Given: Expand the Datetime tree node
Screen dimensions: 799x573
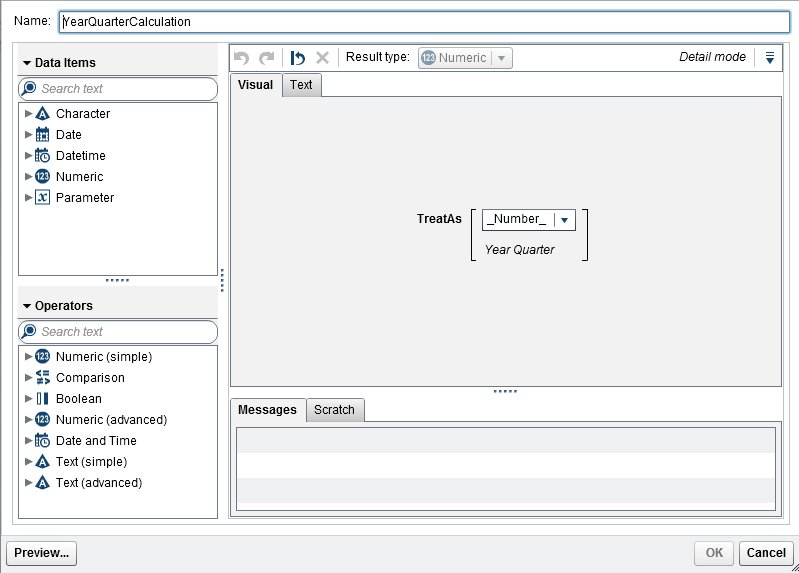Looking at the screenshot, I should (x=29, y=155).
